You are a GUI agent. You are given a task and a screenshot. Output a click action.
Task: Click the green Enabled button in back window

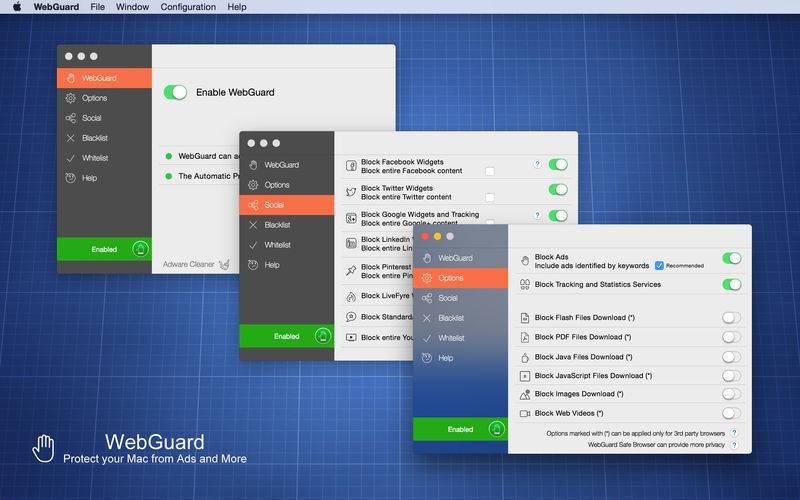coord(104,249)
